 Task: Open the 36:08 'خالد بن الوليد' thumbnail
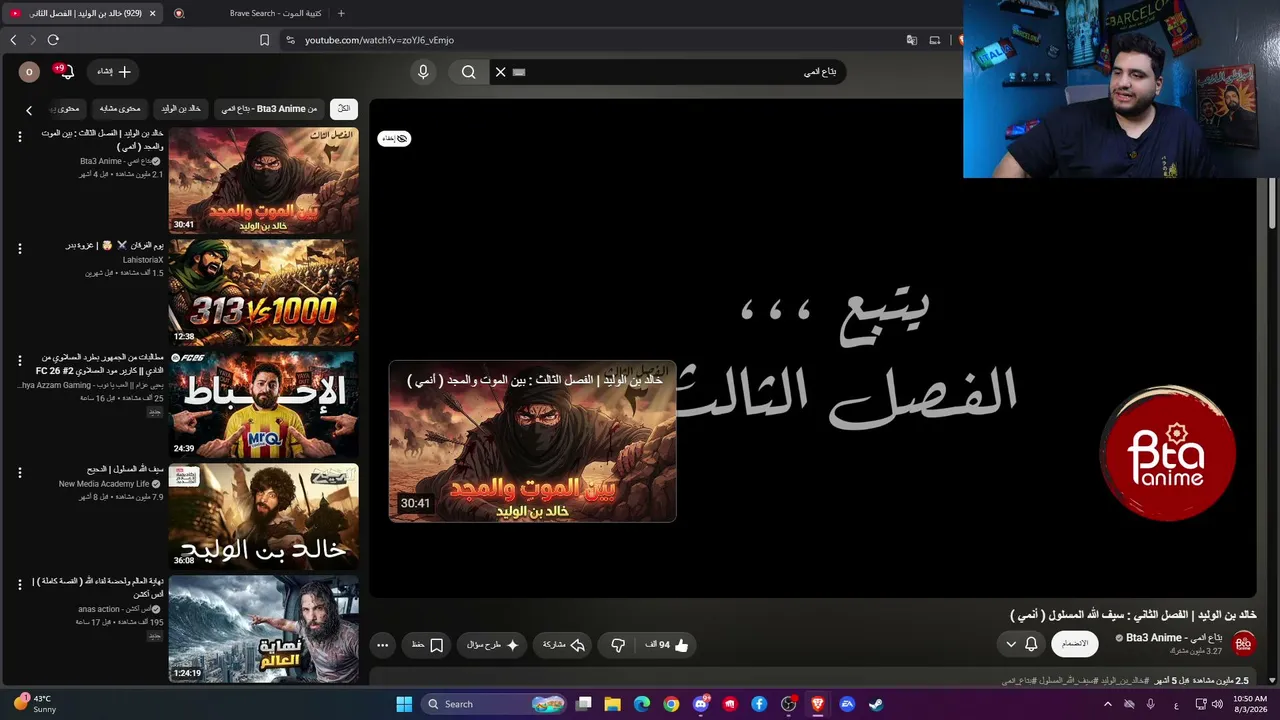[263, 516]
